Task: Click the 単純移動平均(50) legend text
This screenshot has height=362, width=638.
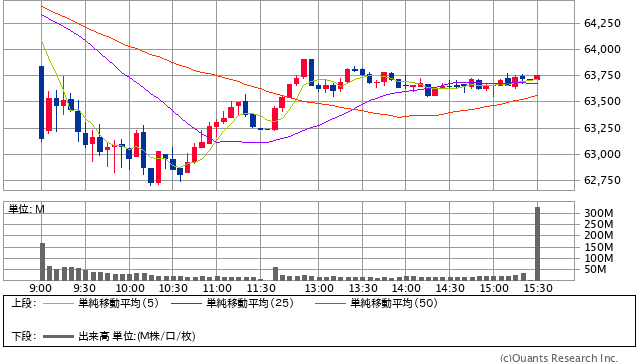Action: tap(394, 303)
